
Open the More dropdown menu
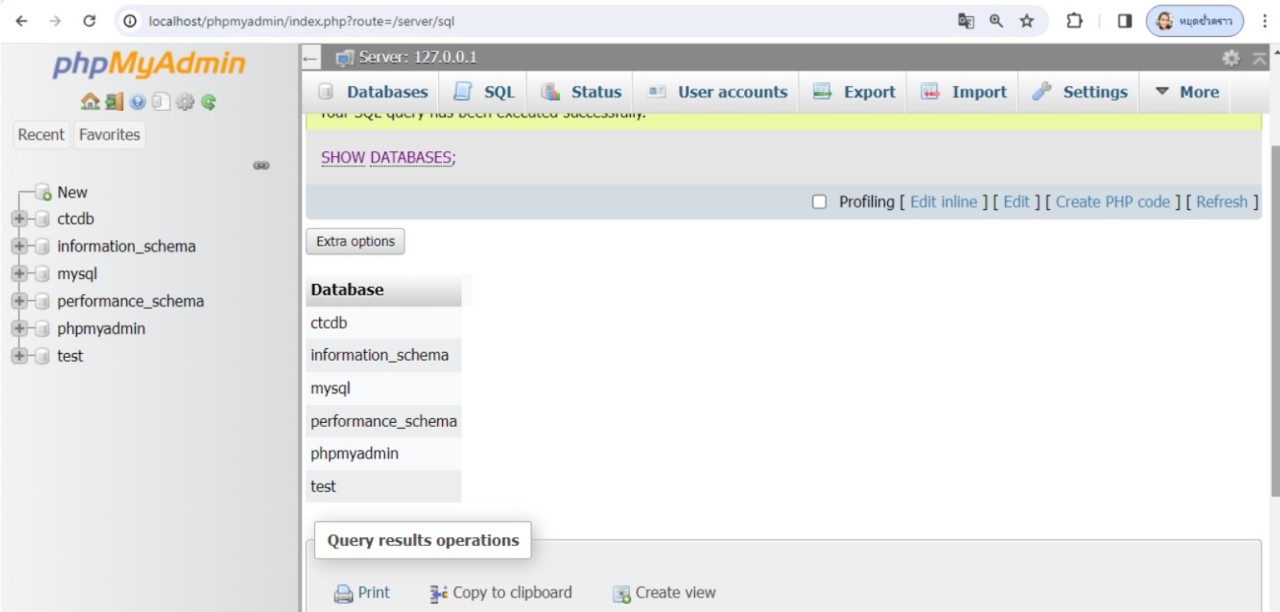coord(1187,92)
